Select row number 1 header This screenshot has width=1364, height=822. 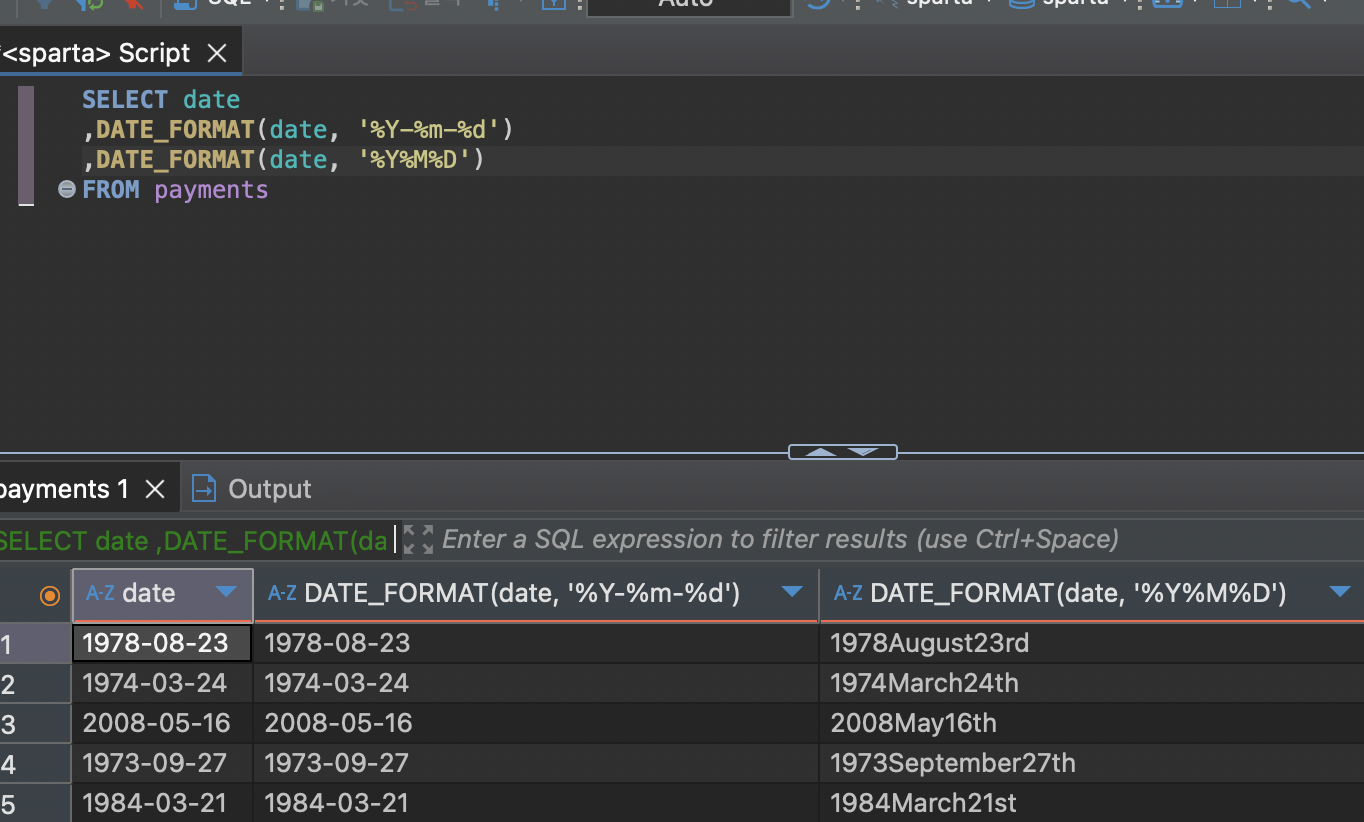[x=35, y=643]
